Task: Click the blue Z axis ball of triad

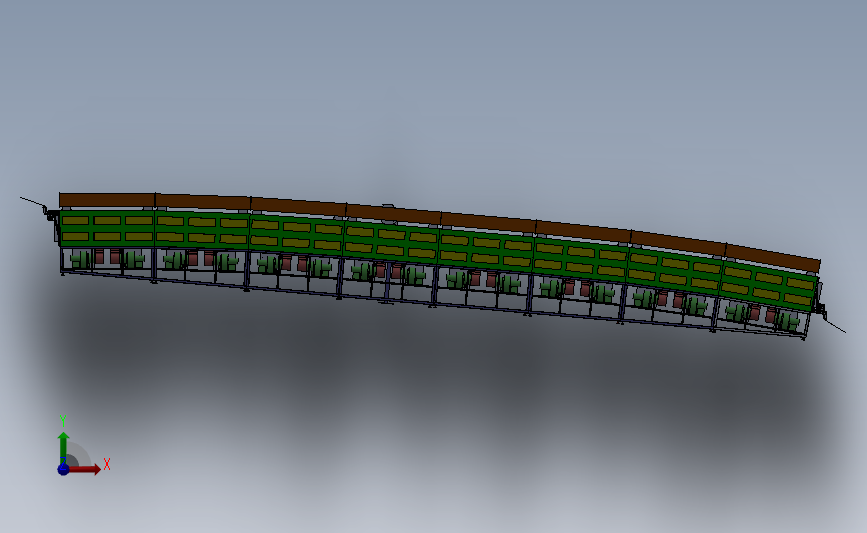Action: point(63,469)
